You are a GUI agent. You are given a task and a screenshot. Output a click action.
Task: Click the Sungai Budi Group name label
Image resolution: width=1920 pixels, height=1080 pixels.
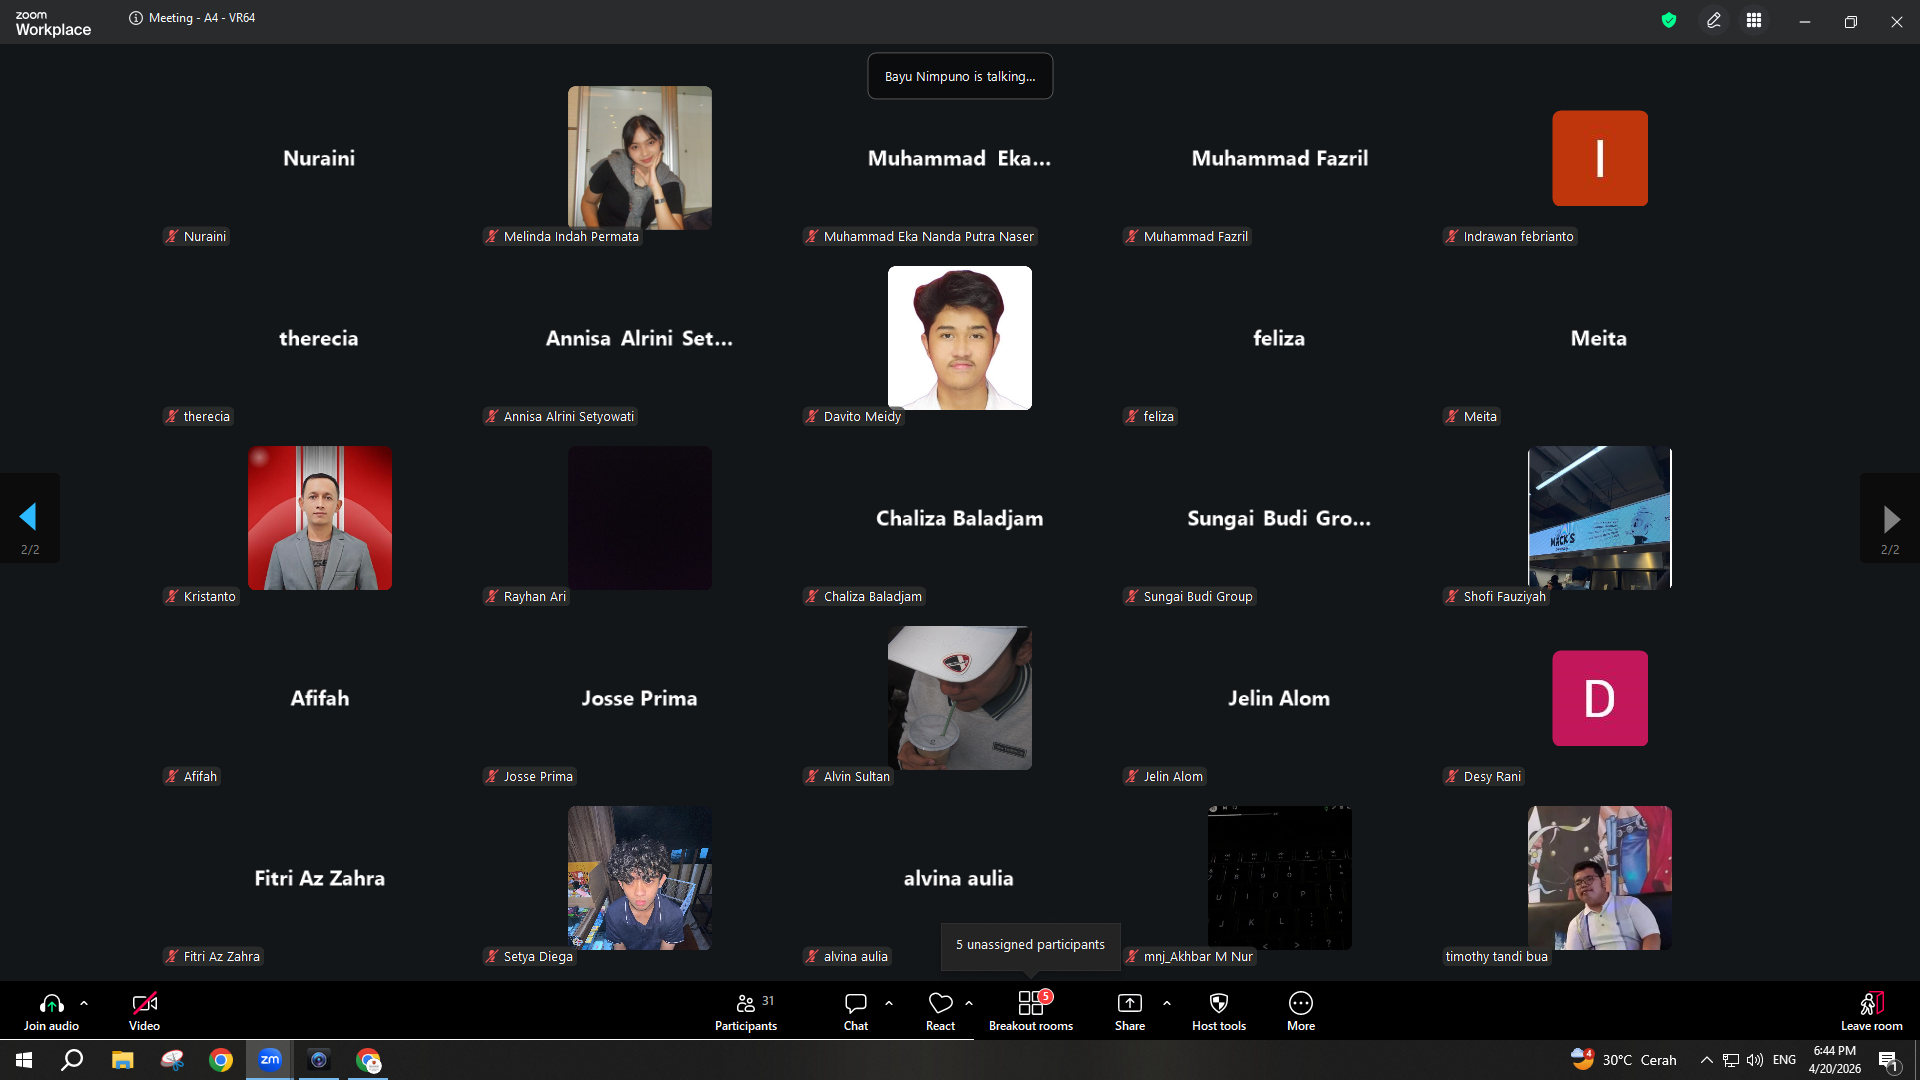point(1190,596)
